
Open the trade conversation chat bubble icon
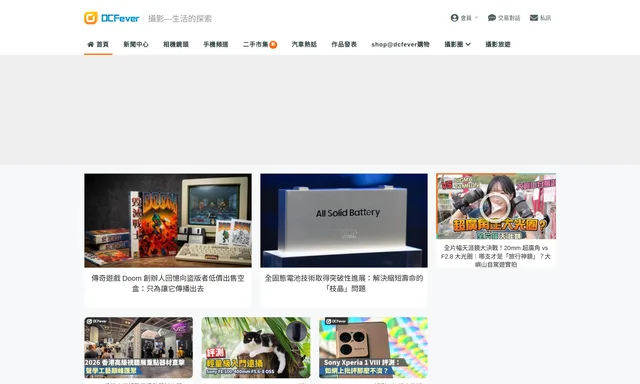pos(492,18)
